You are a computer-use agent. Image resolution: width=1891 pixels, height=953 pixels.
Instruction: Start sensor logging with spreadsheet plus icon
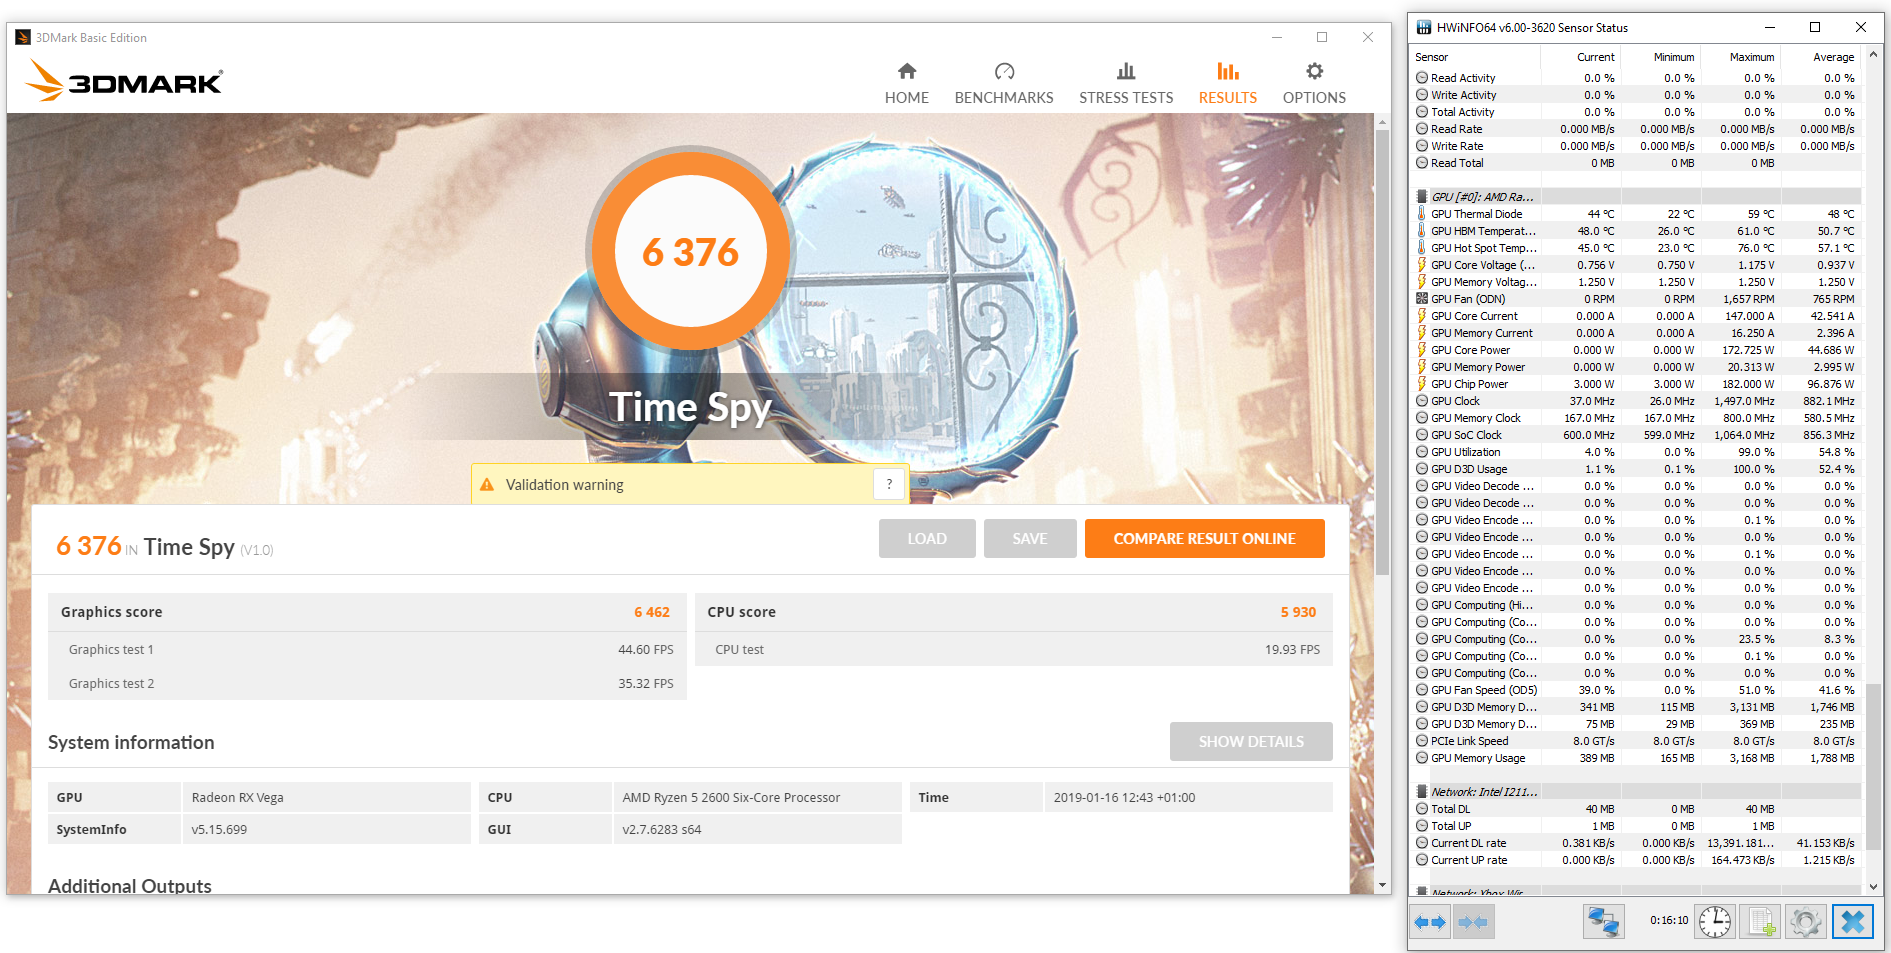point(1760,922)
